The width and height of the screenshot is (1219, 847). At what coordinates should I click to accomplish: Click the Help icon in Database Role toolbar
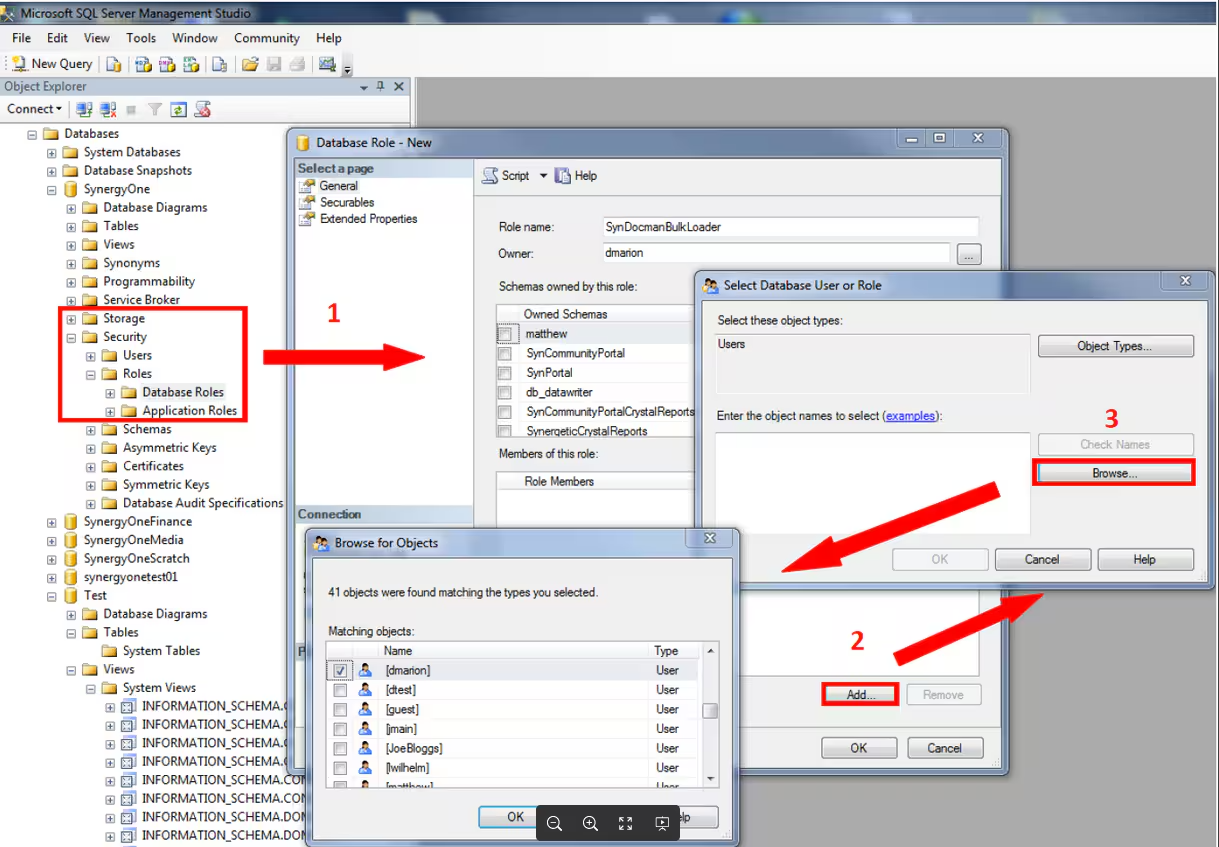coord(563,176)
